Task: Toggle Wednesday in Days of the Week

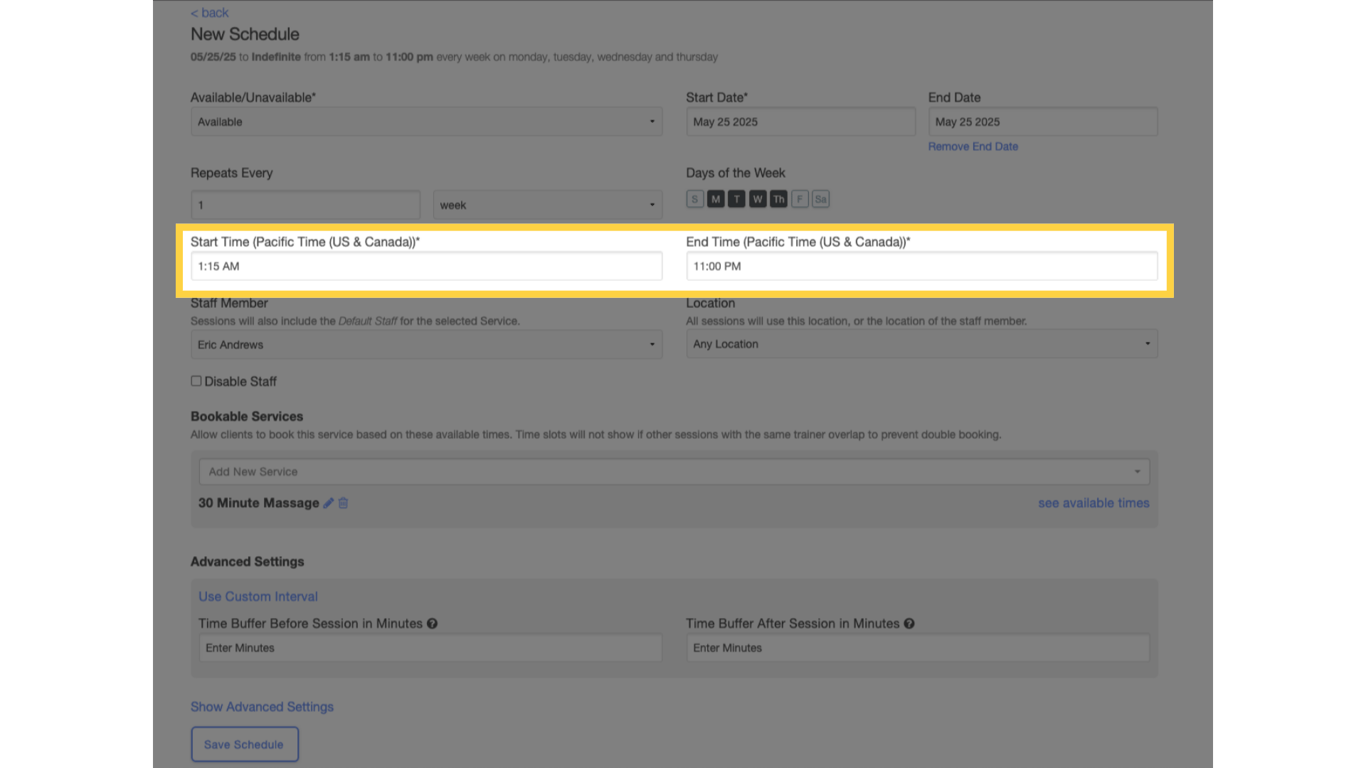Action: (x=758, y=199)
